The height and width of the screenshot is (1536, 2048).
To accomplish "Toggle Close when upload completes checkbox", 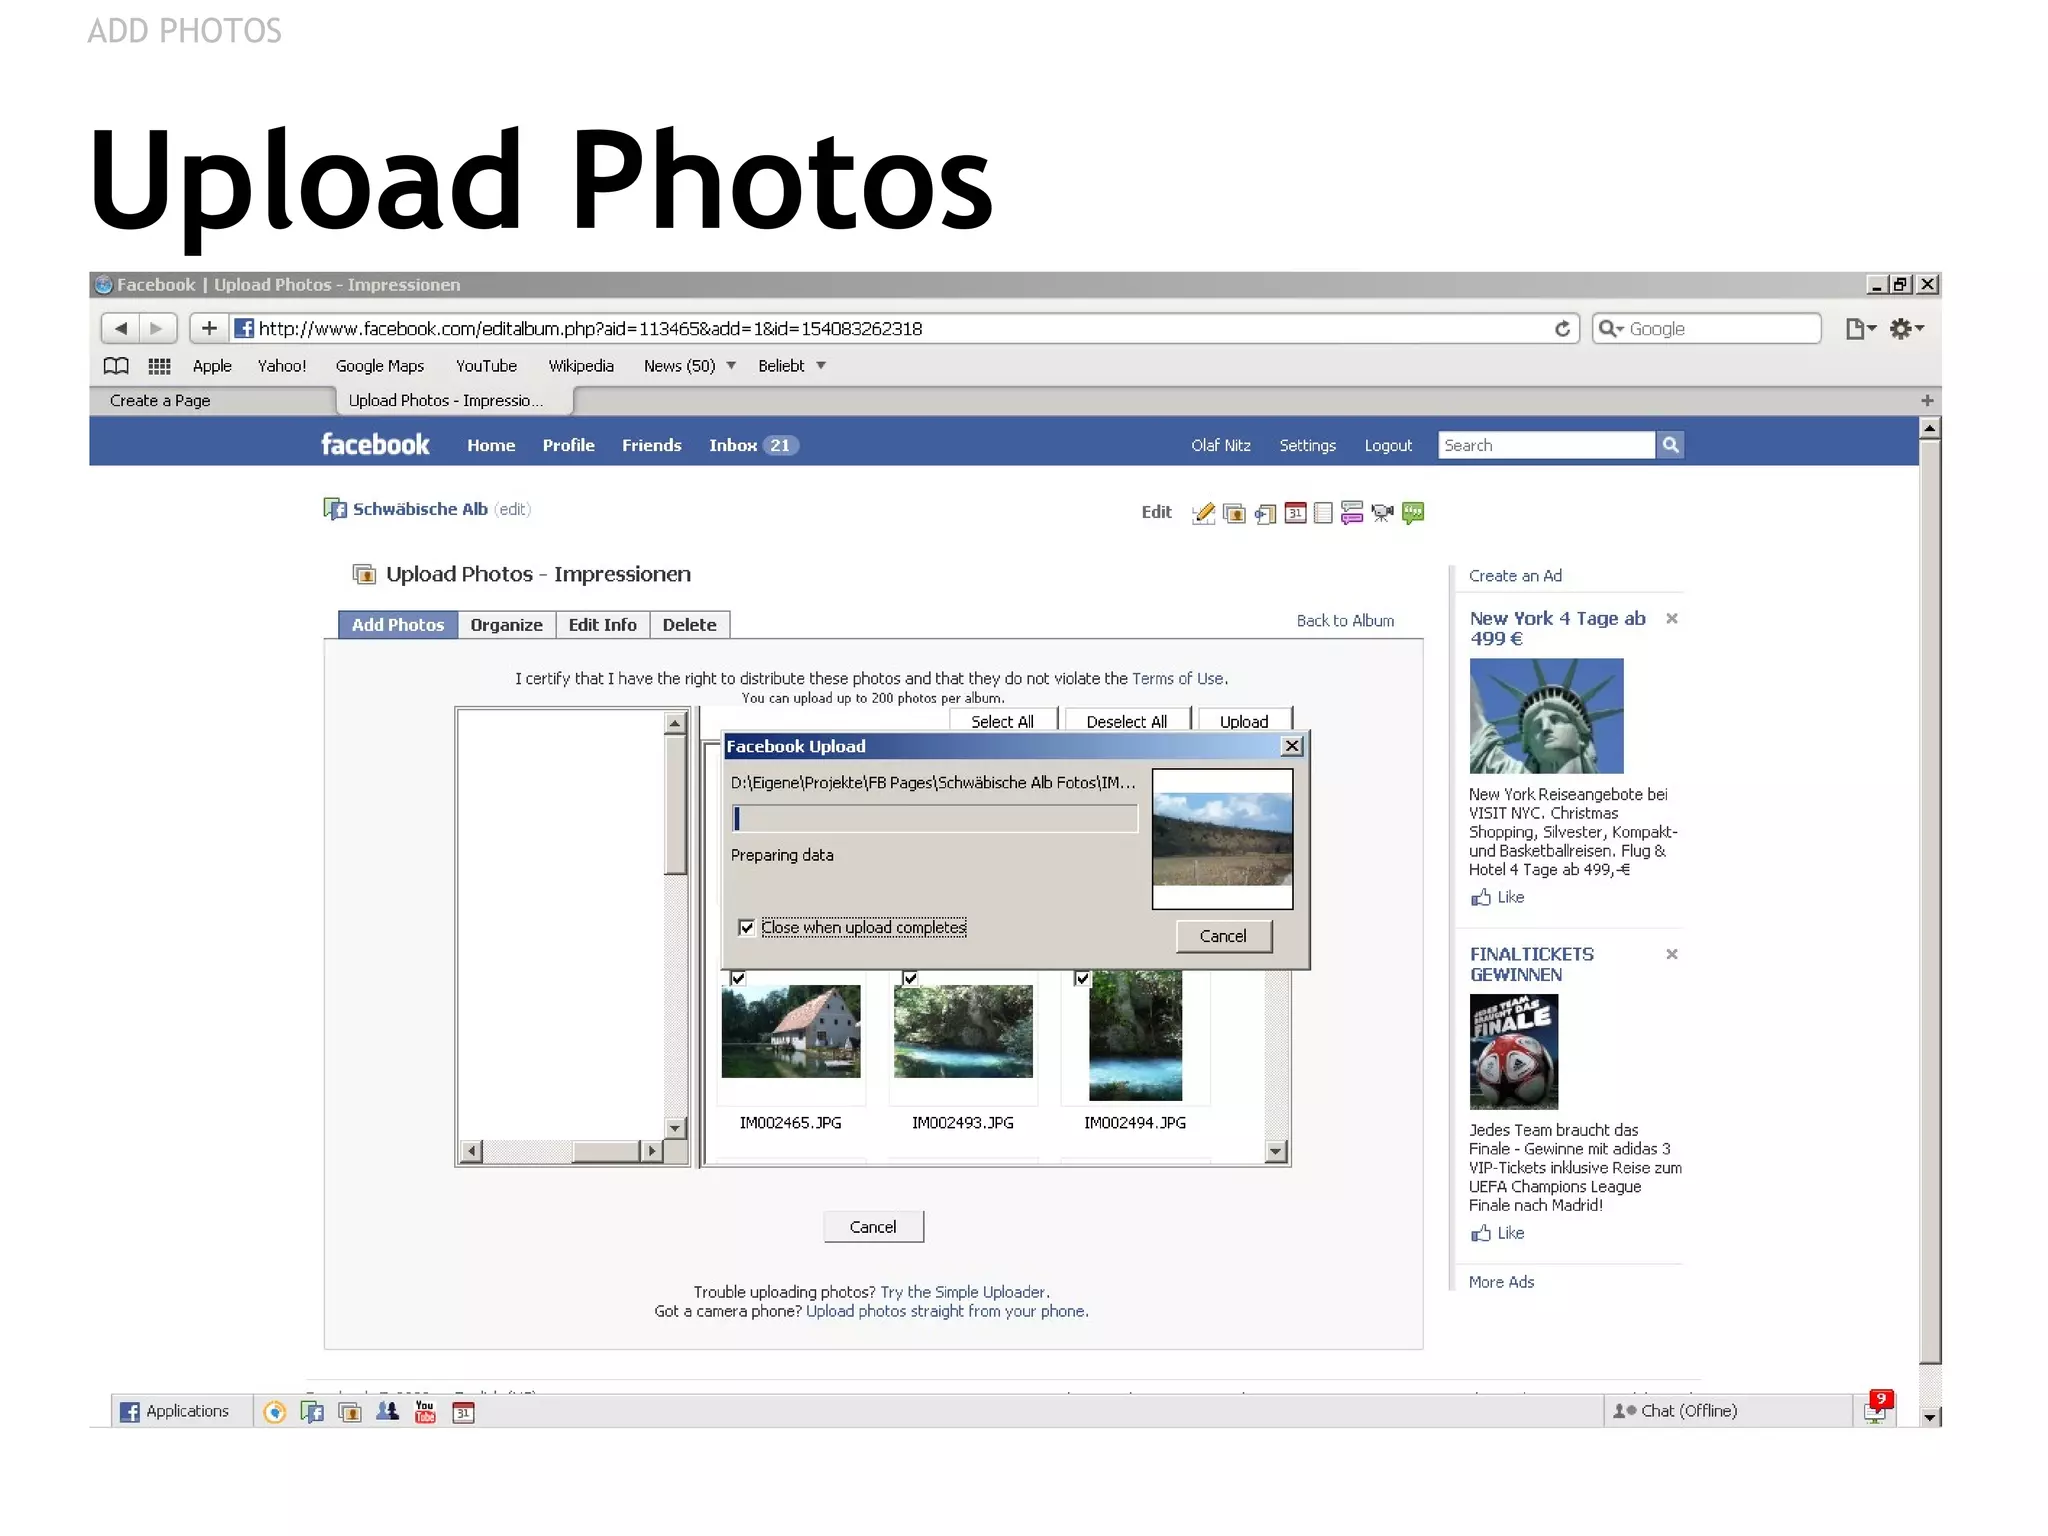I will tap(746, 928).
